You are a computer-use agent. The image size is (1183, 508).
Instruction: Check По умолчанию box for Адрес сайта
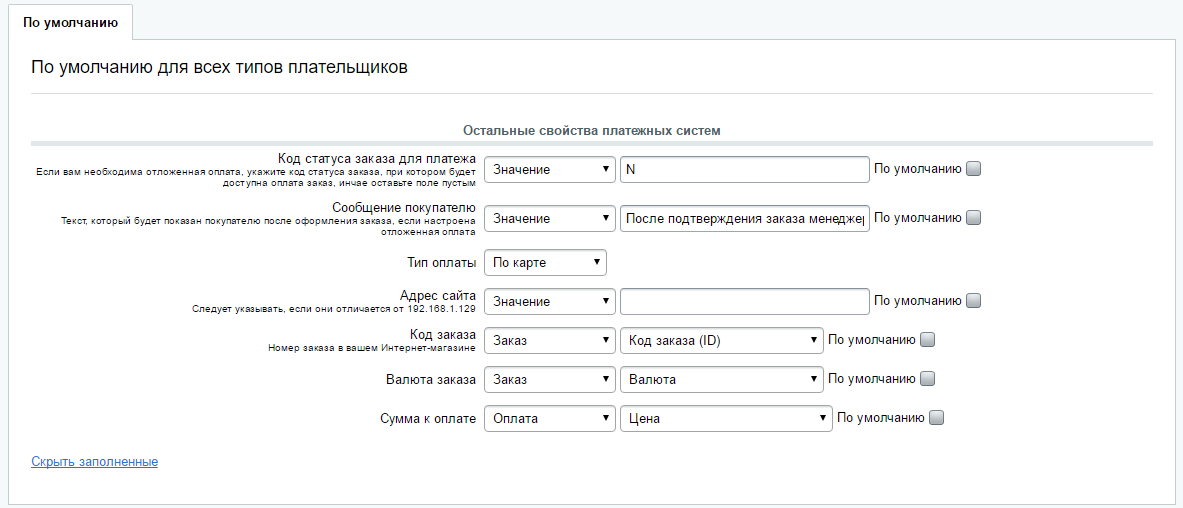tap(973, 300)
